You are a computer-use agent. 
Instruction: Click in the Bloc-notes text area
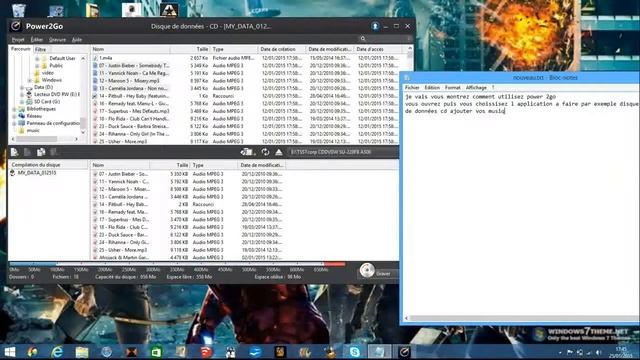521,204
